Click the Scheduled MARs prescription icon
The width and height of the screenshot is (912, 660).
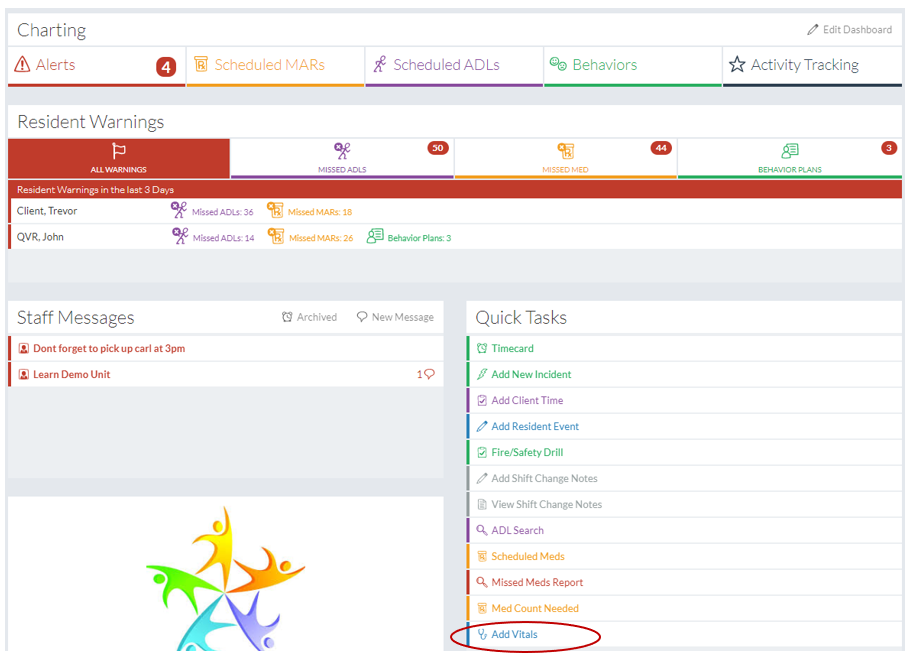pos(201,65)
